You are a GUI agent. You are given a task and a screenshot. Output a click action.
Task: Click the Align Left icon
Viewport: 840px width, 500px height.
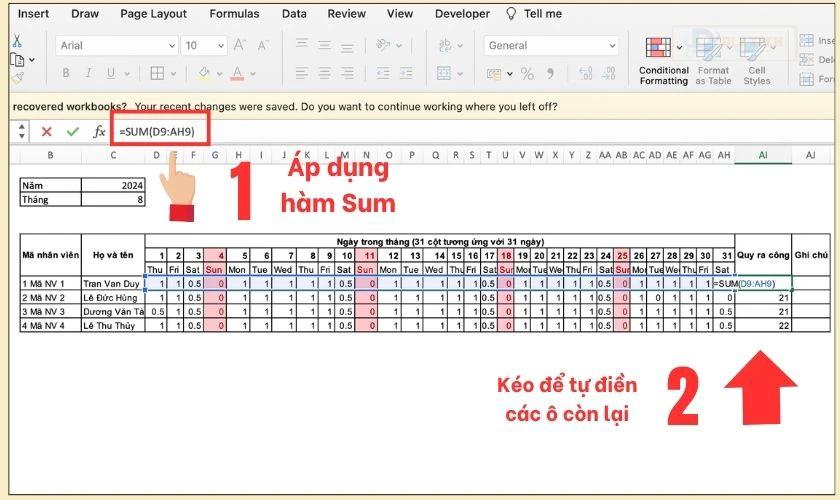(x=302, y=73)
